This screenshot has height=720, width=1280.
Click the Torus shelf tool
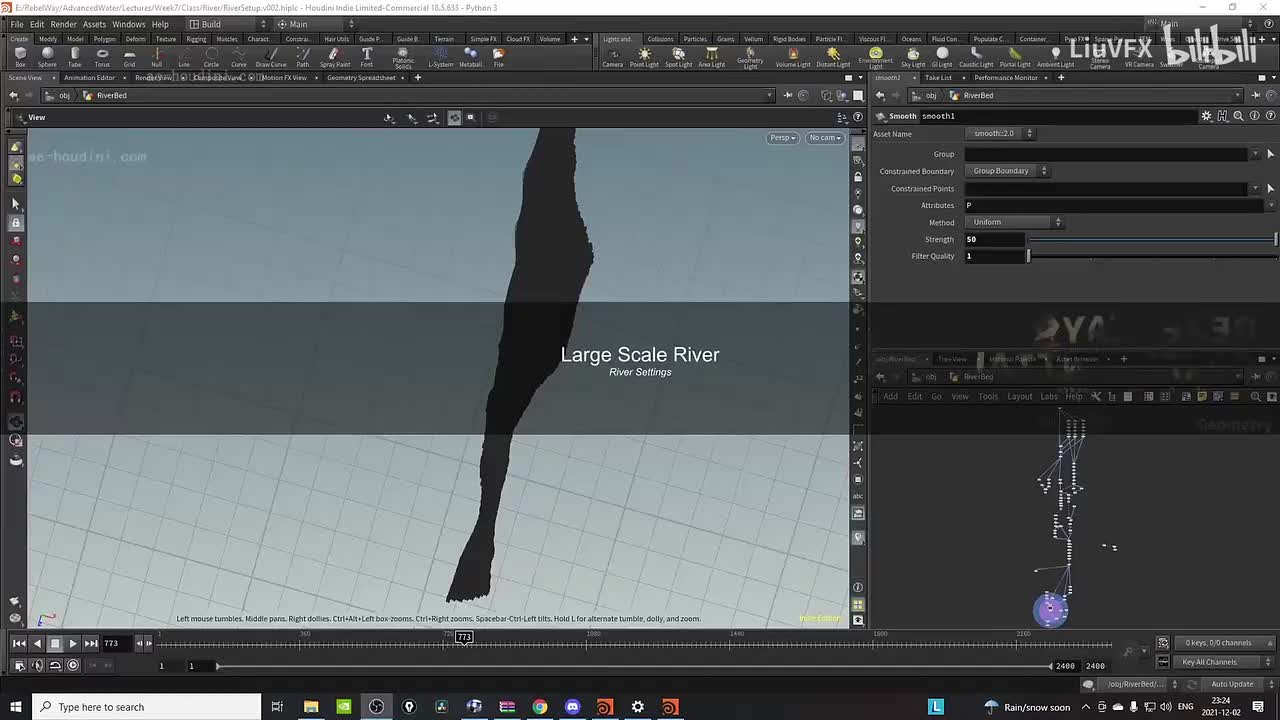pos(102,56)
